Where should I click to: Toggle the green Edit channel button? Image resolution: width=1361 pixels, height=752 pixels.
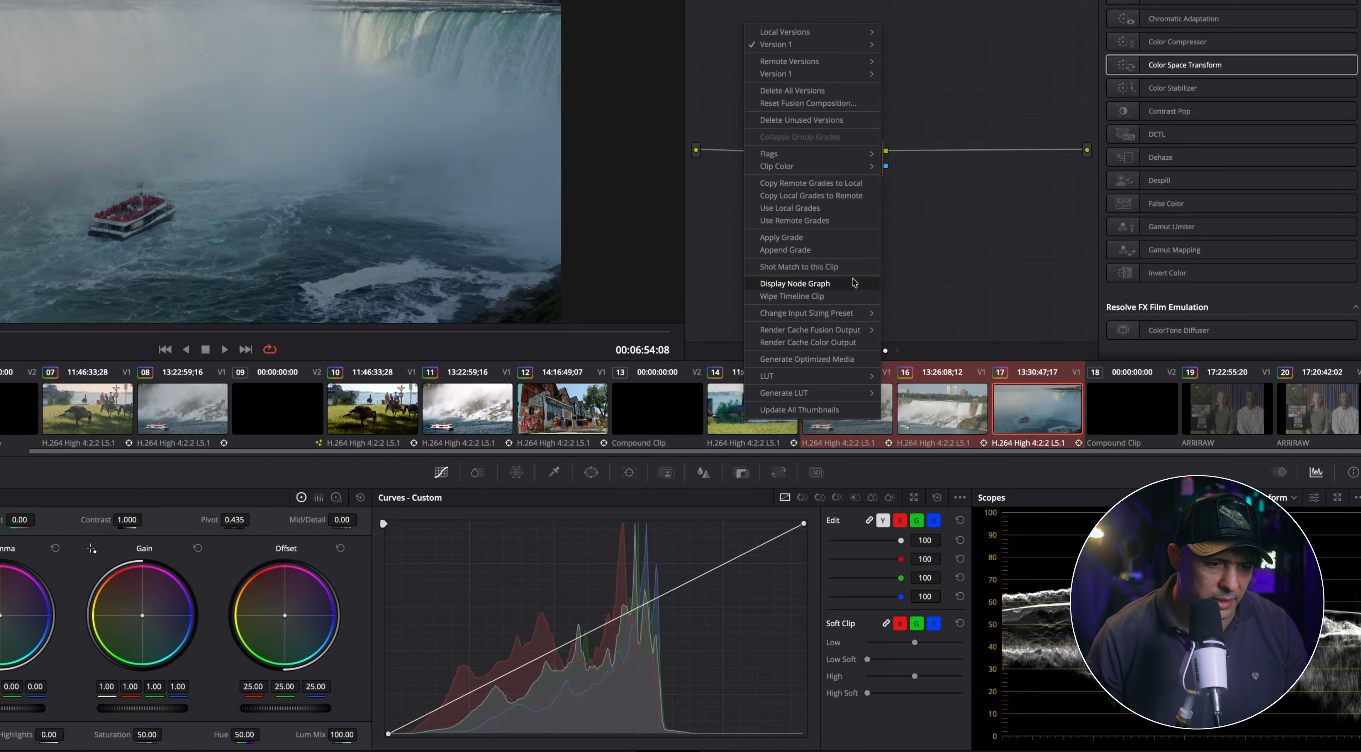coord(916,520)
